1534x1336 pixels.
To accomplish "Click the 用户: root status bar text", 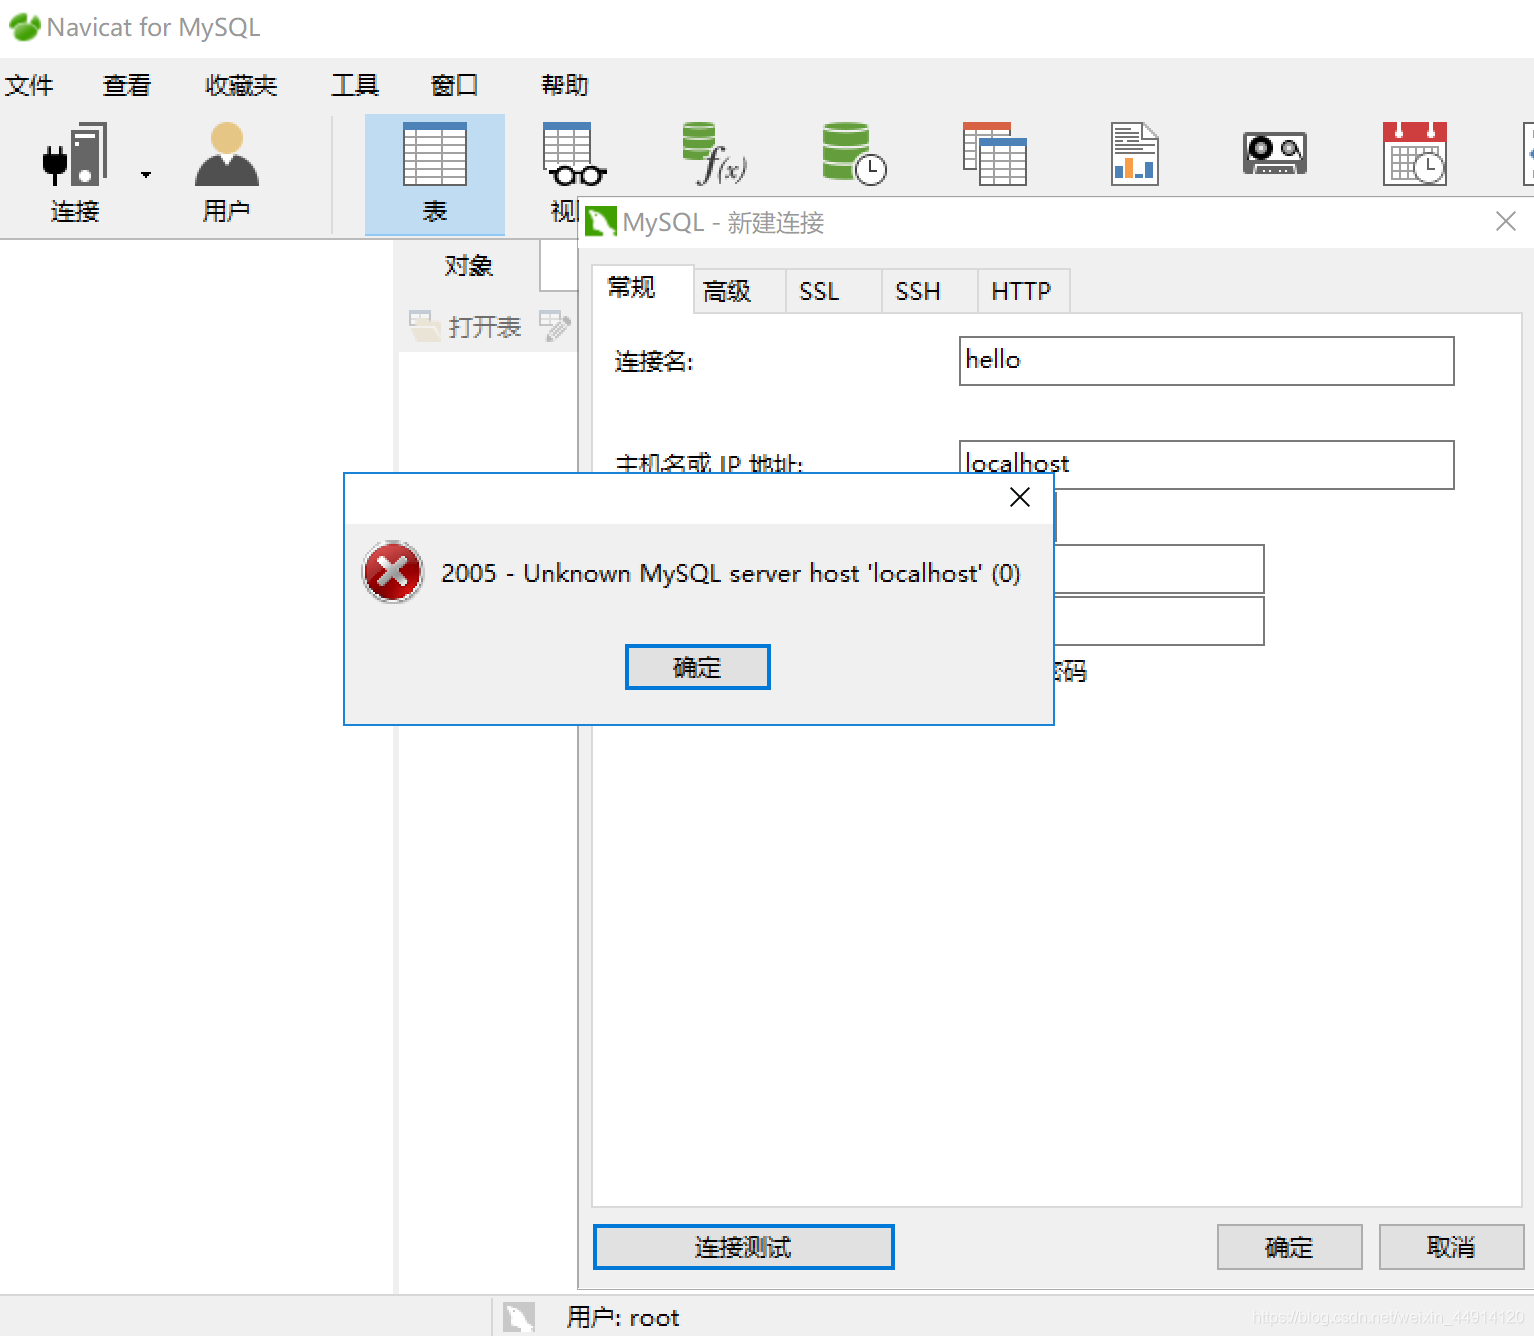I will click(x=623, y=1318).
